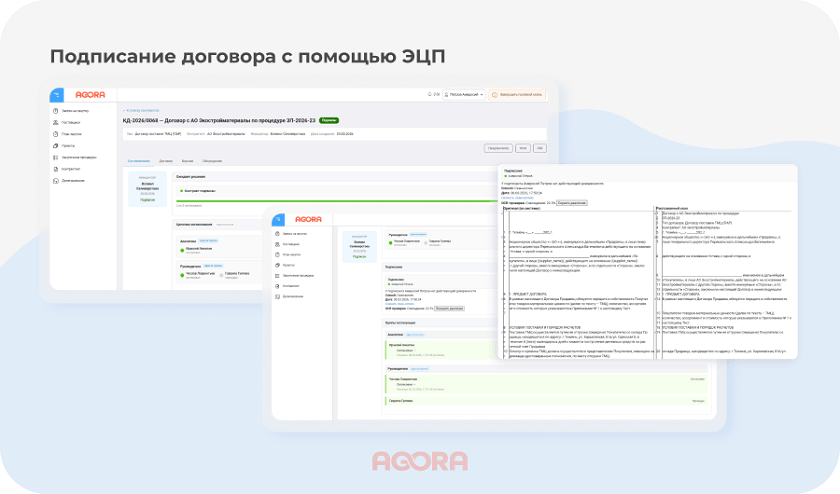Click blue tag beside Аналитики in front window groups

(415, 335)
